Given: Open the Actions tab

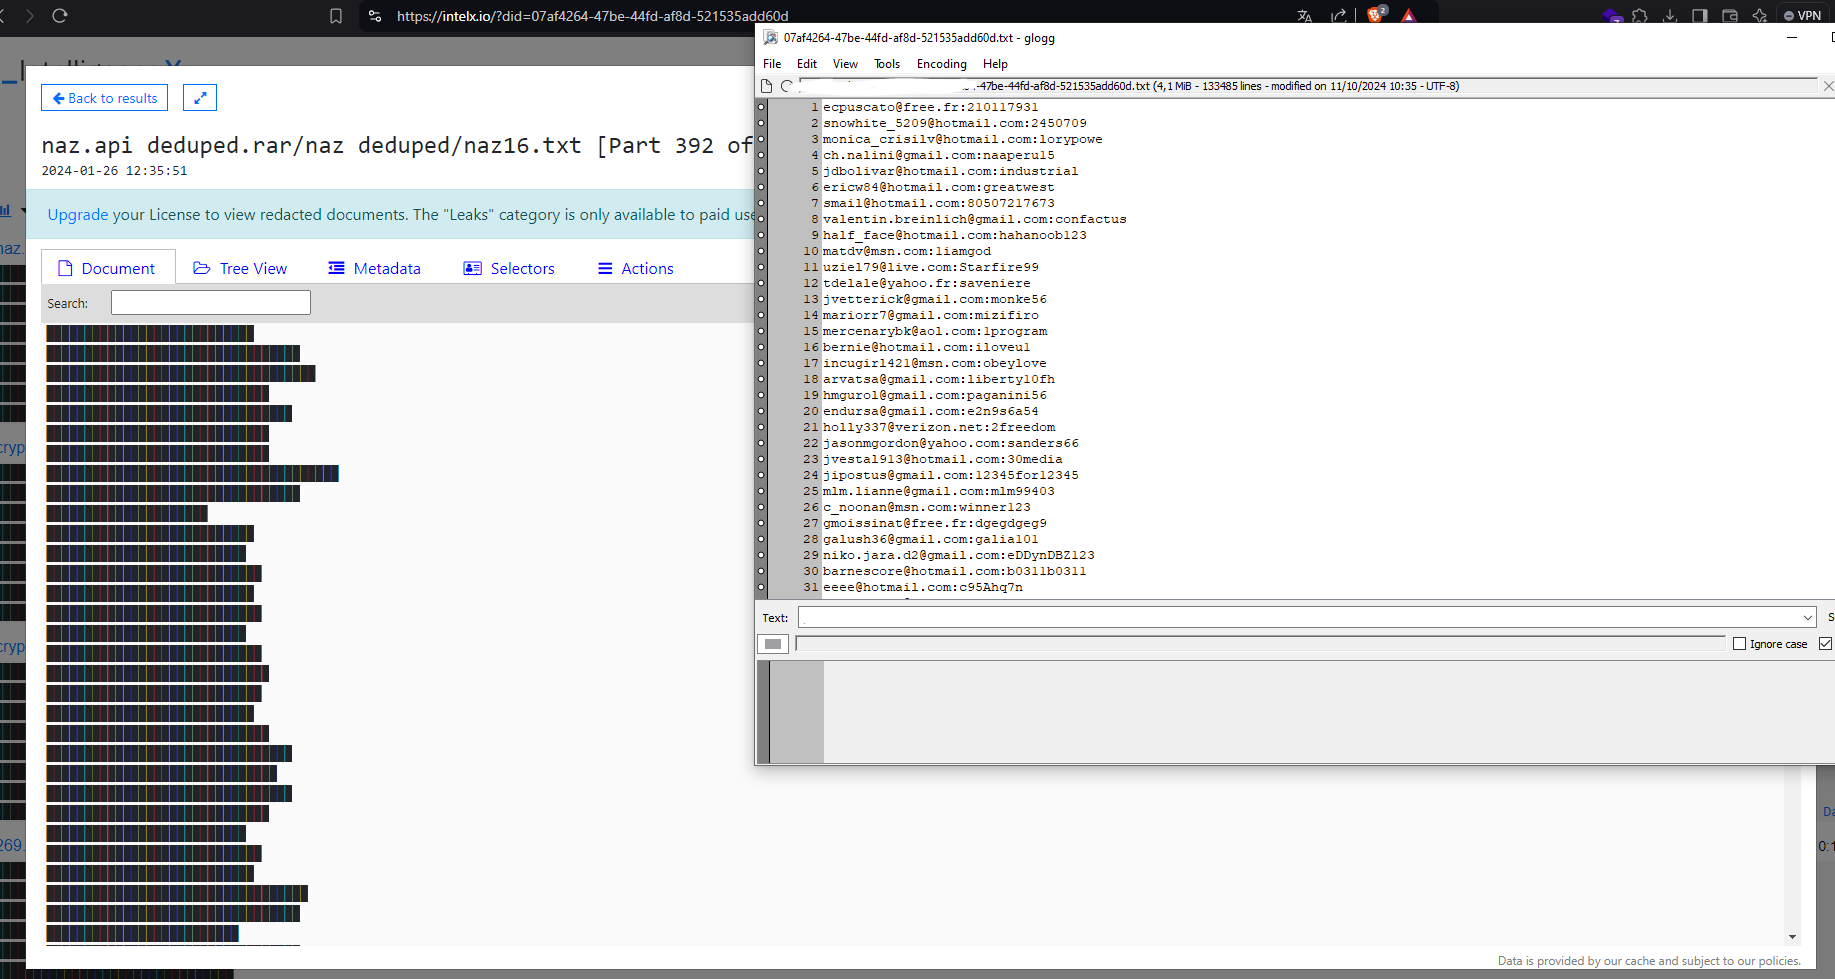Looking at the screenshot, I should [x=636, y=268].
